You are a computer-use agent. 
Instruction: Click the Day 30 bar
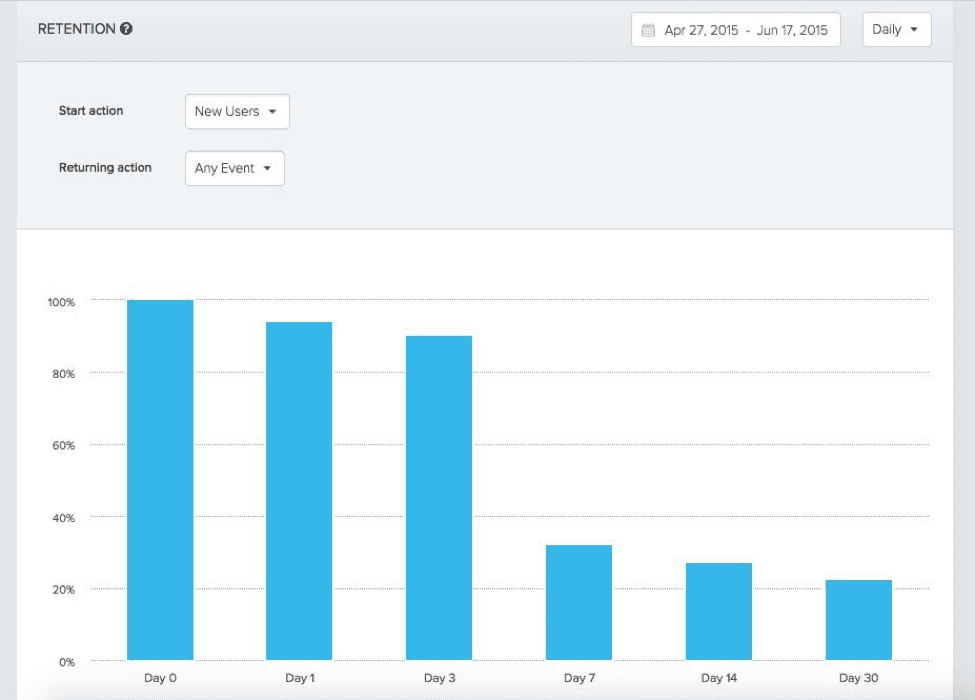click(858, 620)
